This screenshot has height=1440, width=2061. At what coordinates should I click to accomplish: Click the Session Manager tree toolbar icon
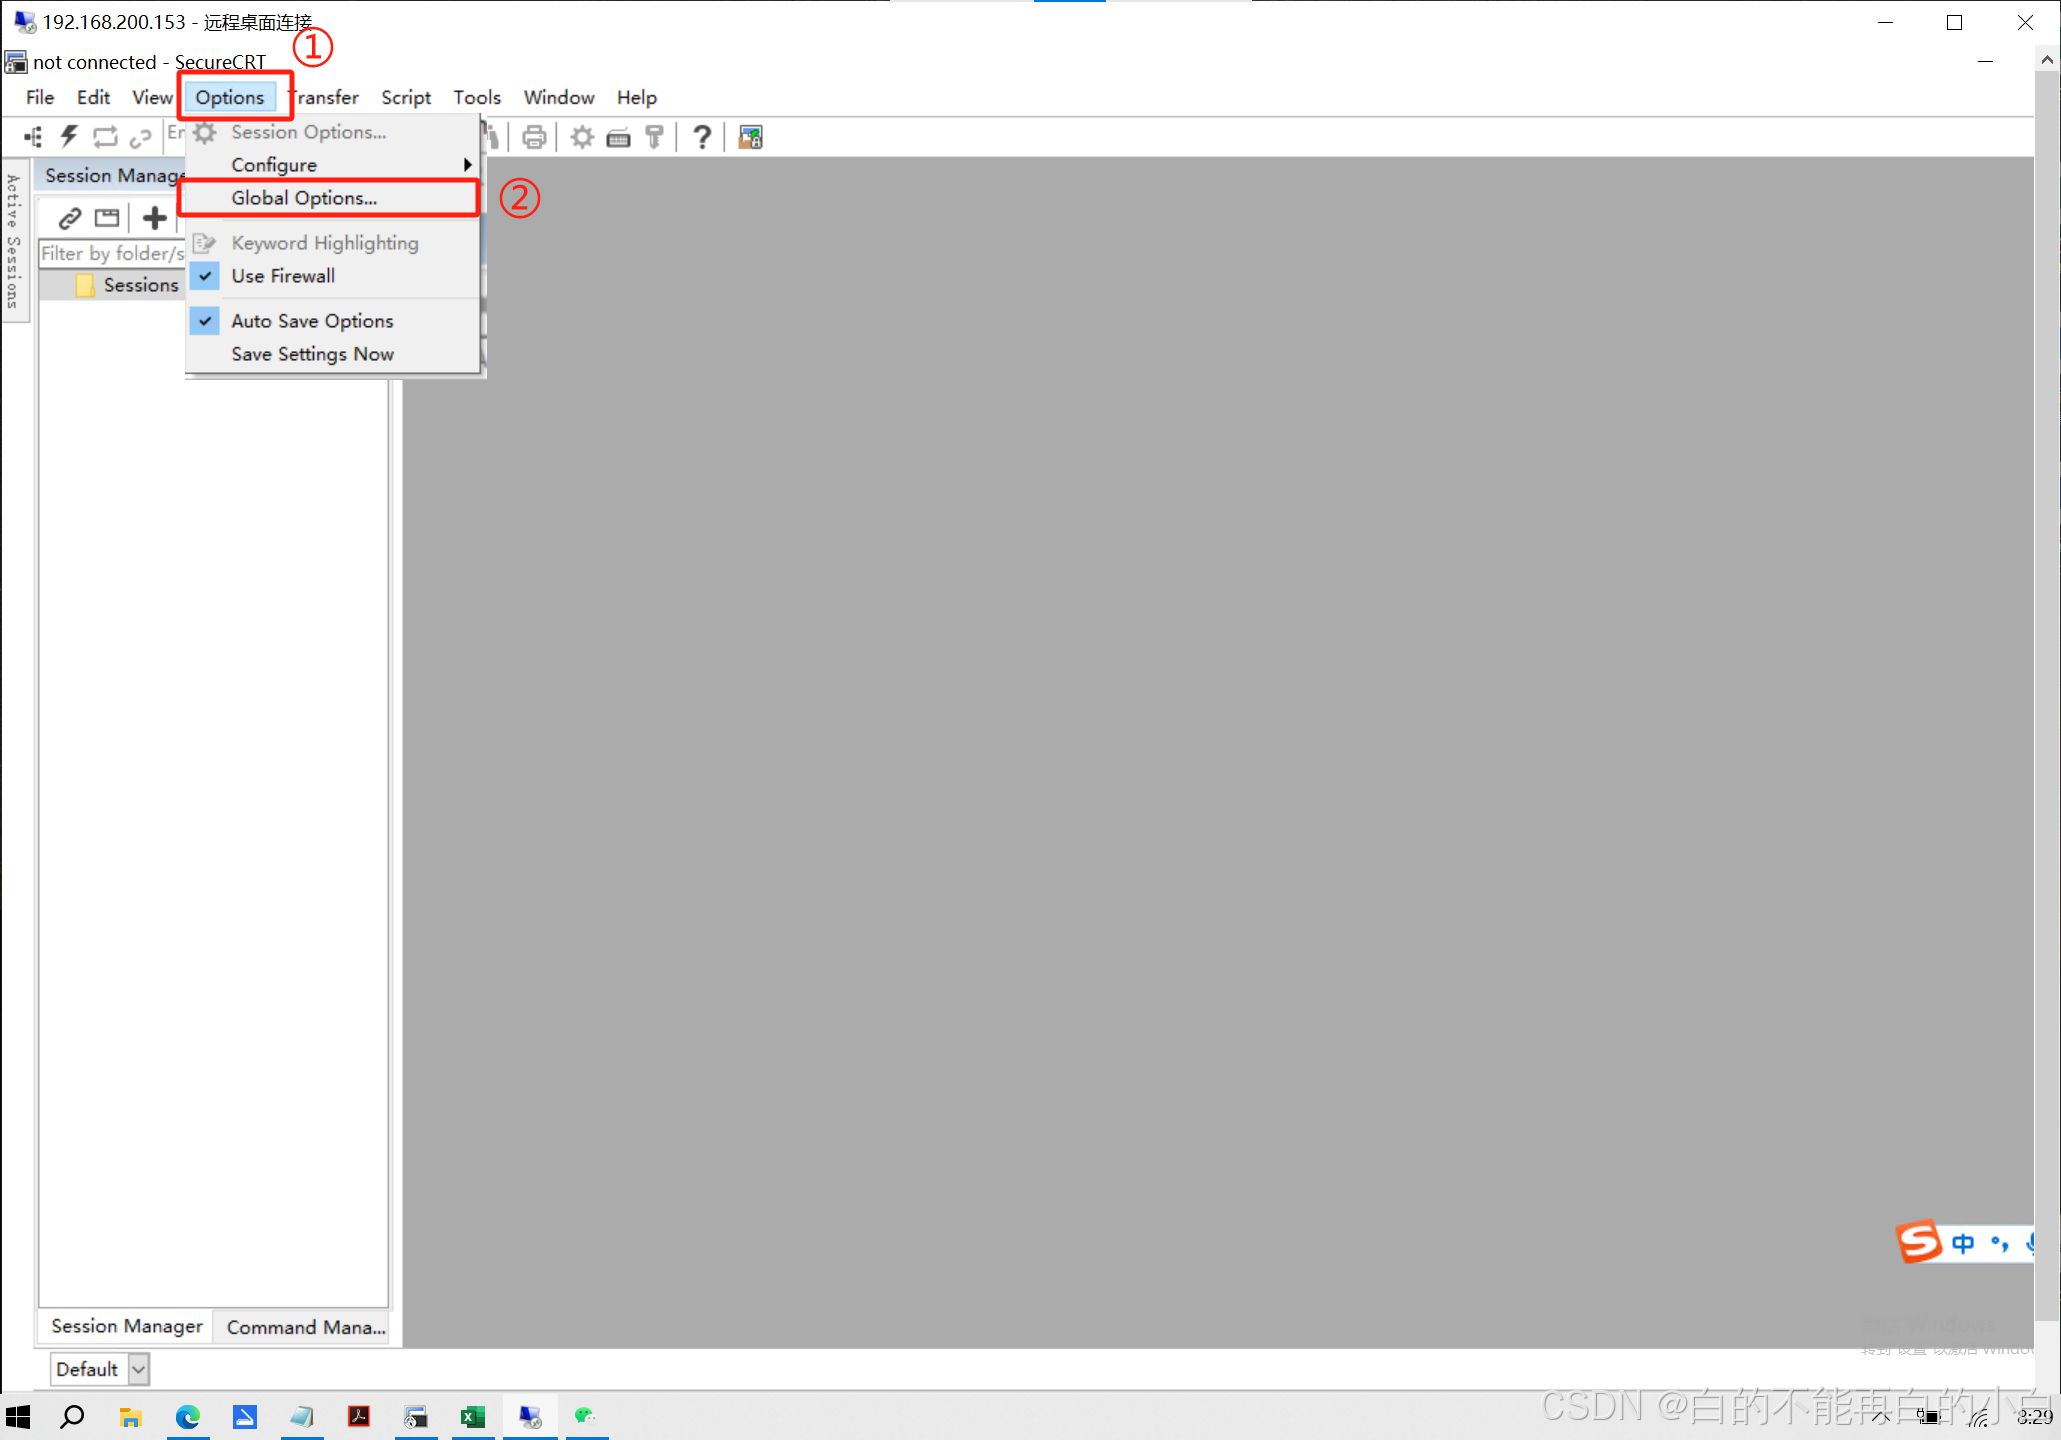33,136
